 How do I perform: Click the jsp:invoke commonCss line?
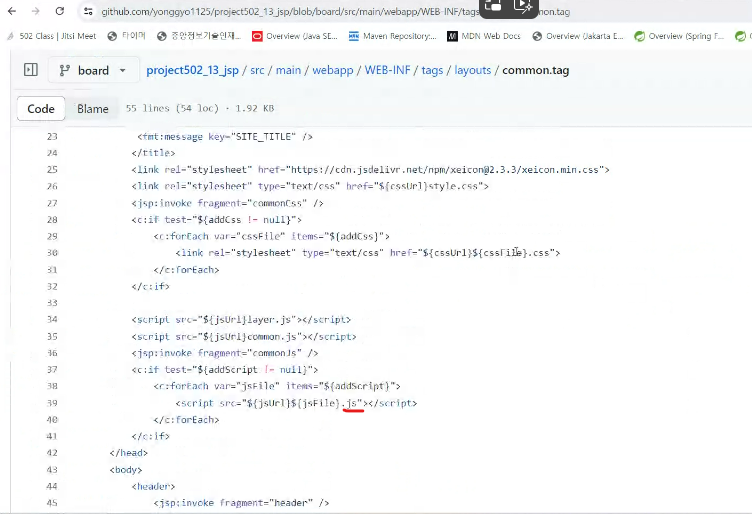pos(227,203)
